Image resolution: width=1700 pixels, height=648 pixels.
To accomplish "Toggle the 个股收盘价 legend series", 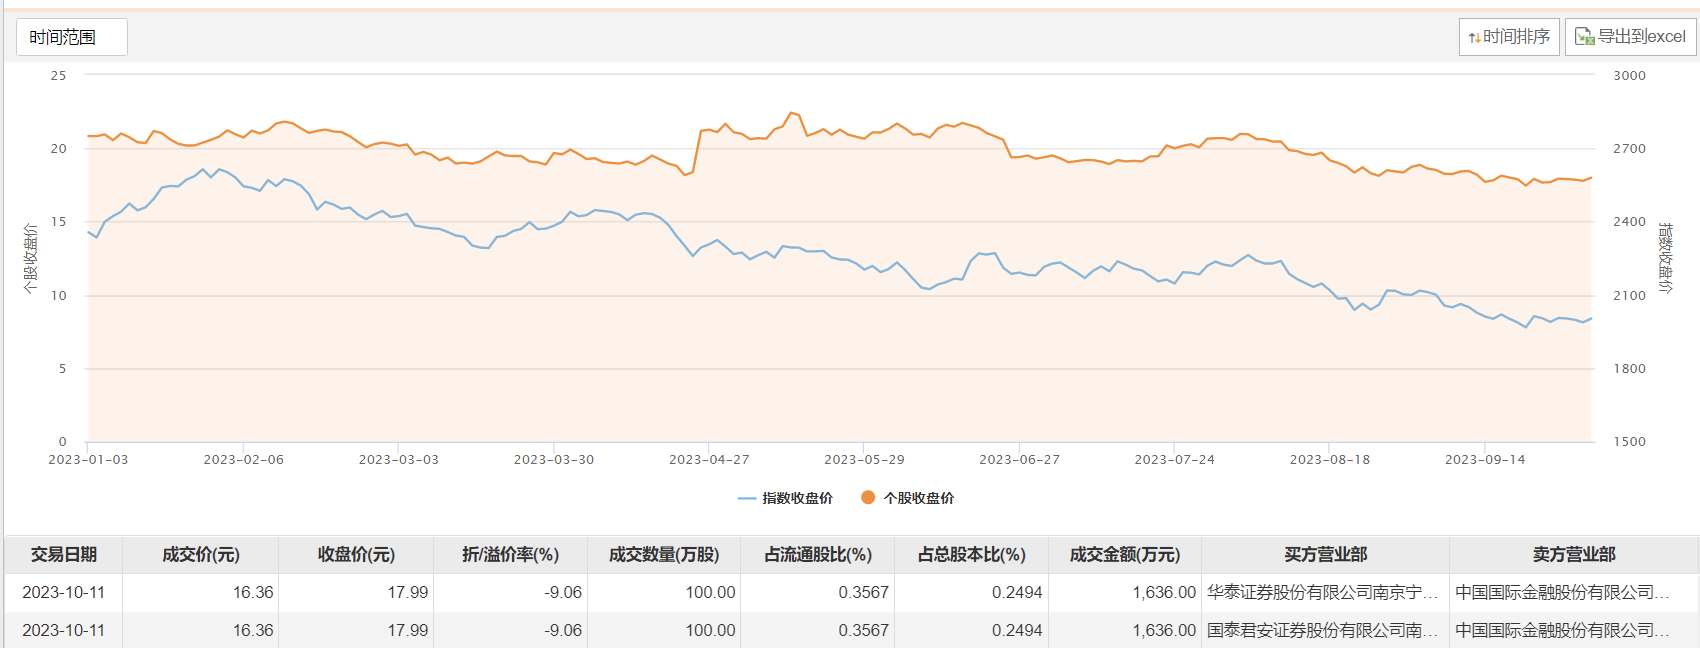I will 918,498.
